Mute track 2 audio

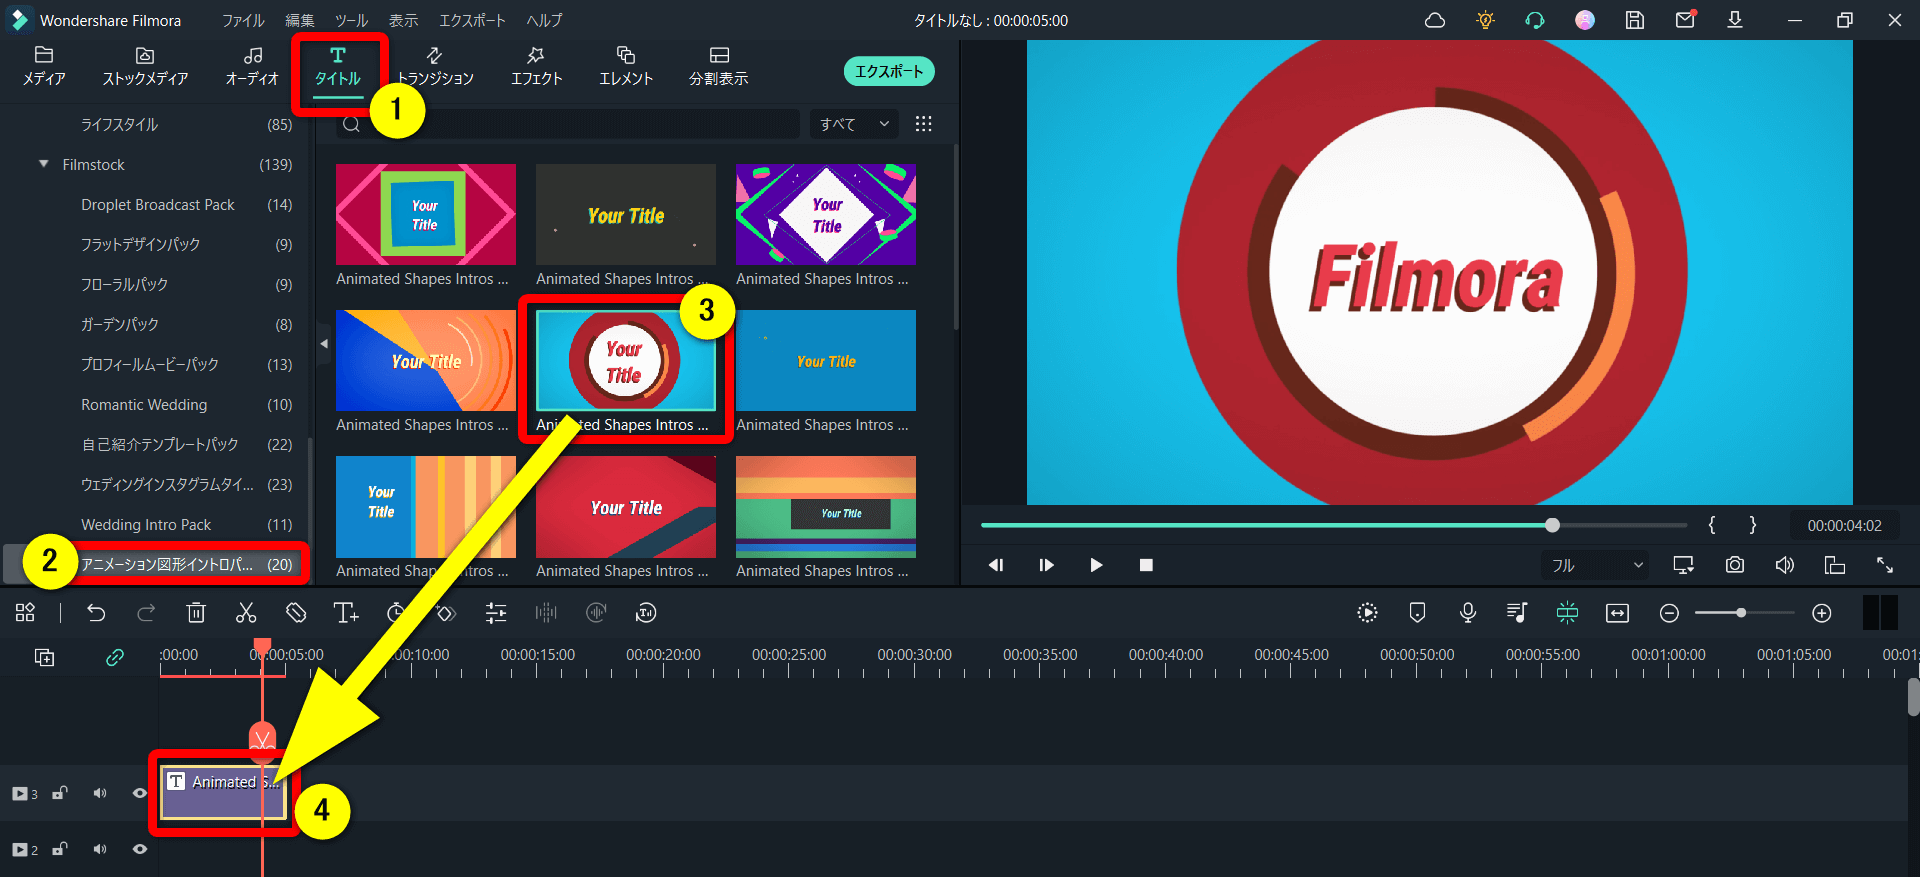100,849
